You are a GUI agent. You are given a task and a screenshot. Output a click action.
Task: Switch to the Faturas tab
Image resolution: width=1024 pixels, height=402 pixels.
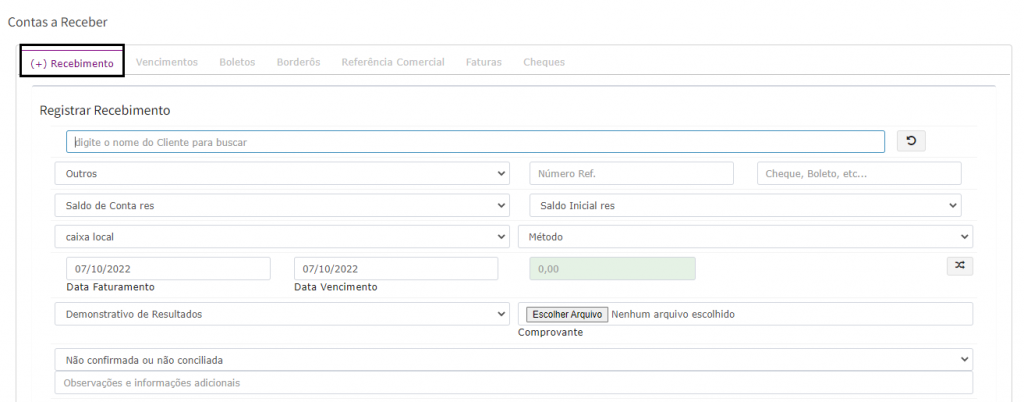click(x=484, y=62)
